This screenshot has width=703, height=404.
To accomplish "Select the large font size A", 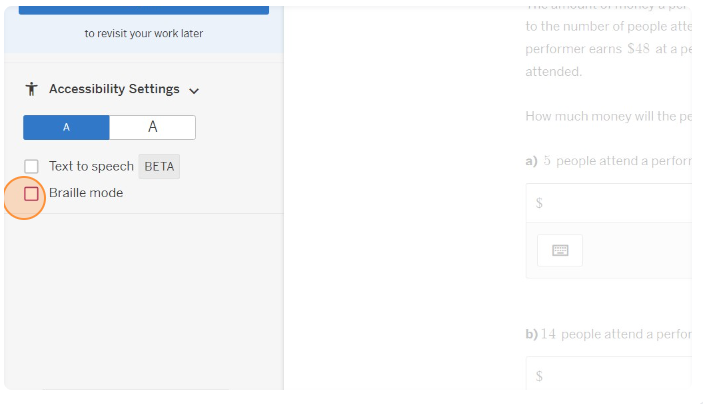I will tap(152, 127).
